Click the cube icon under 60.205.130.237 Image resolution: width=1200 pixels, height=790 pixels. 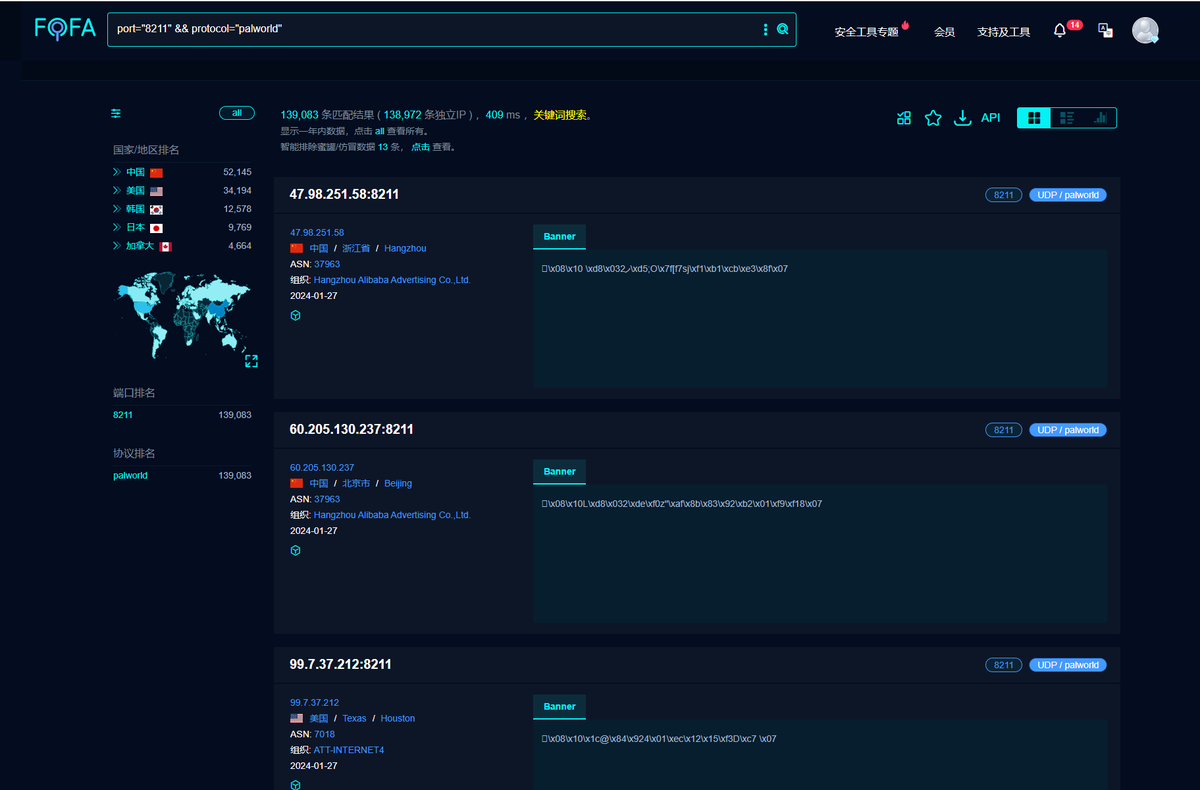click(295, 550)
